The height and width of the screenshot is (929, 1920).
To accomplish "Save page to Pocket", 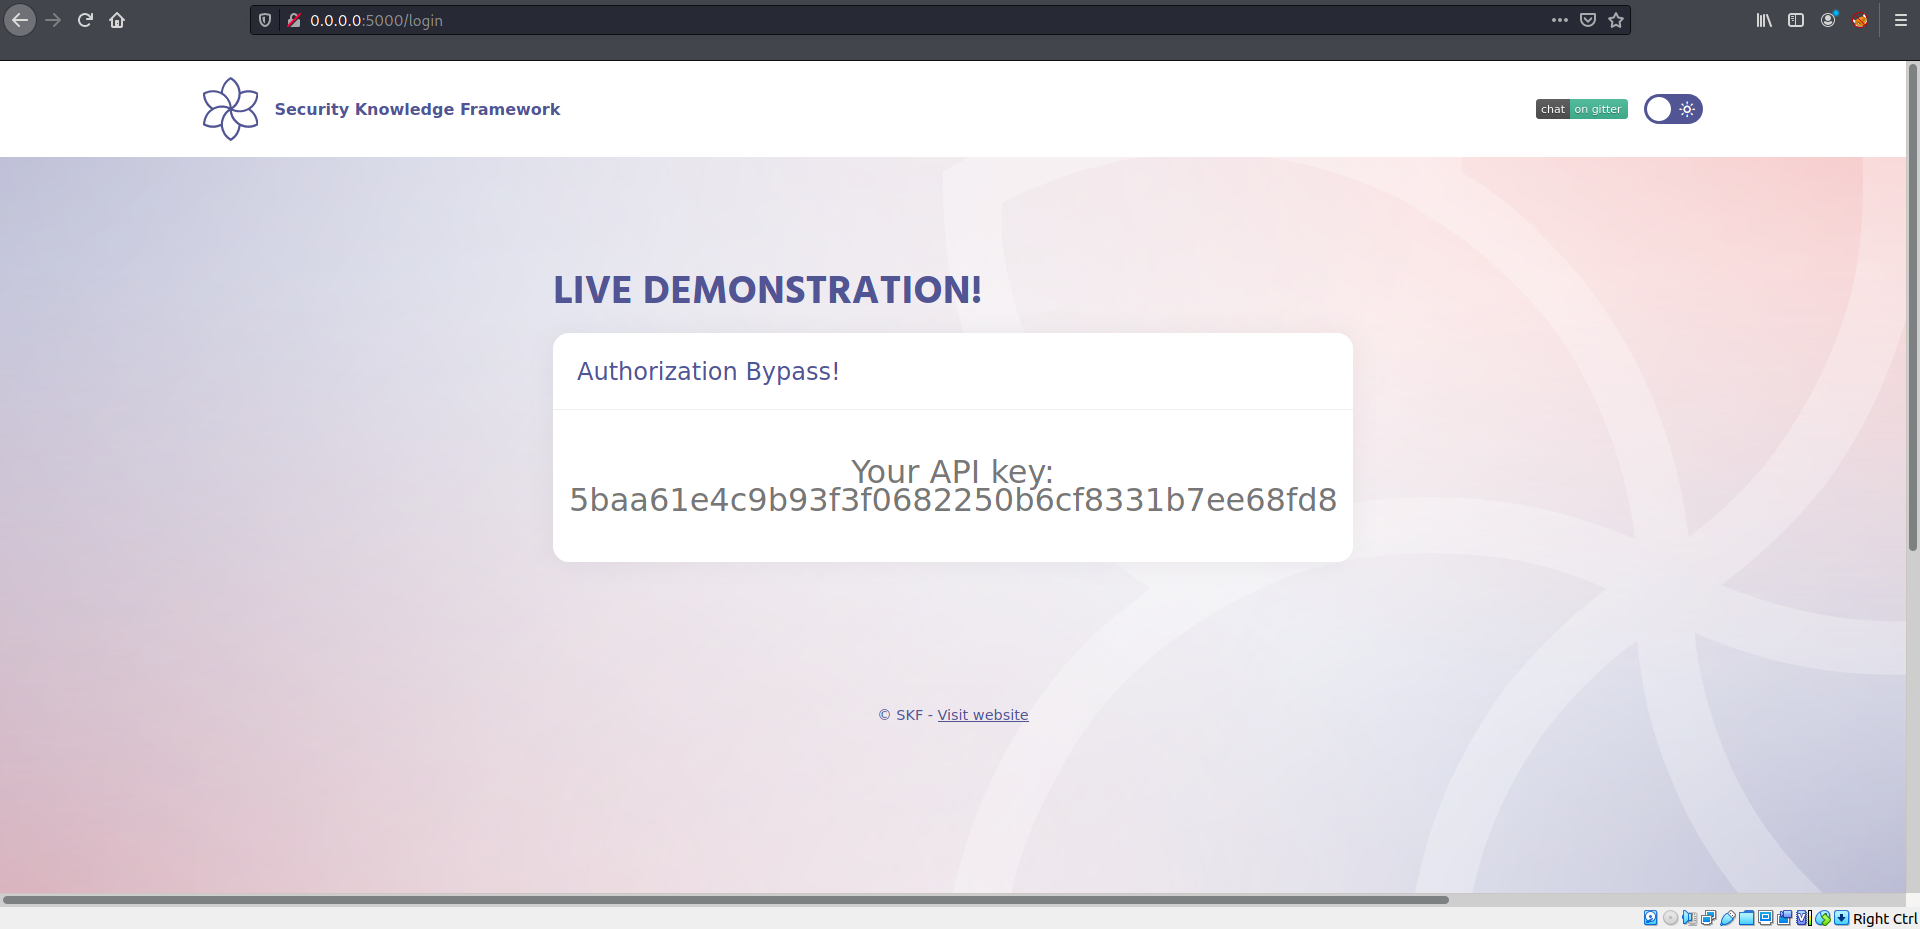I will [x=1588, y=20].
